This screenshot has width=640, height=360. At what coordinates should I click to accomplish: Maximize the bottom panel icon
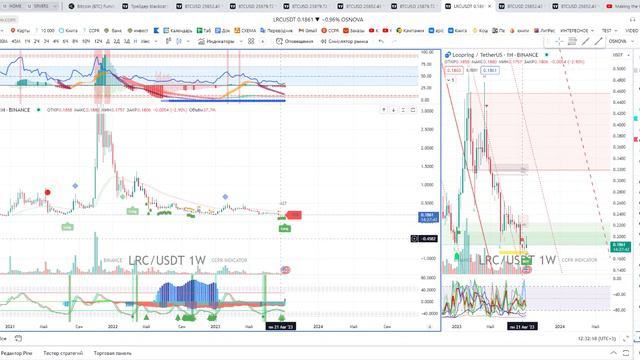[x=626, y=353]
